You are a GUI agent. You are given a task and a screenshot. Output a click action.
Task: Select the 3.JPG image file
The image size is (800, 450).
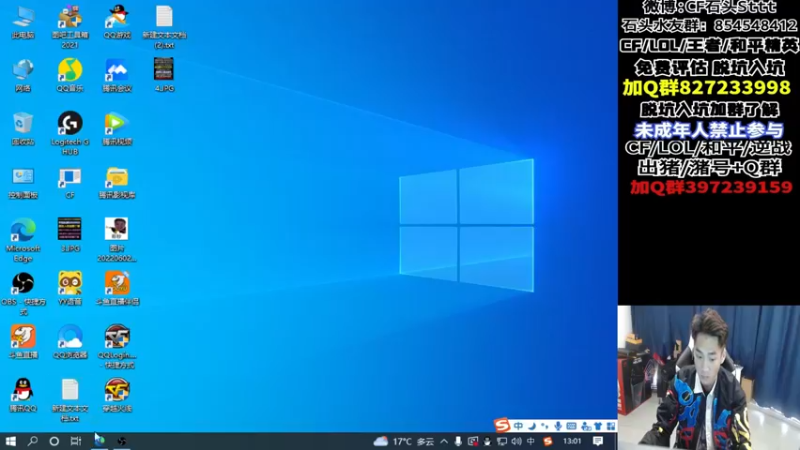click(70, 235)
